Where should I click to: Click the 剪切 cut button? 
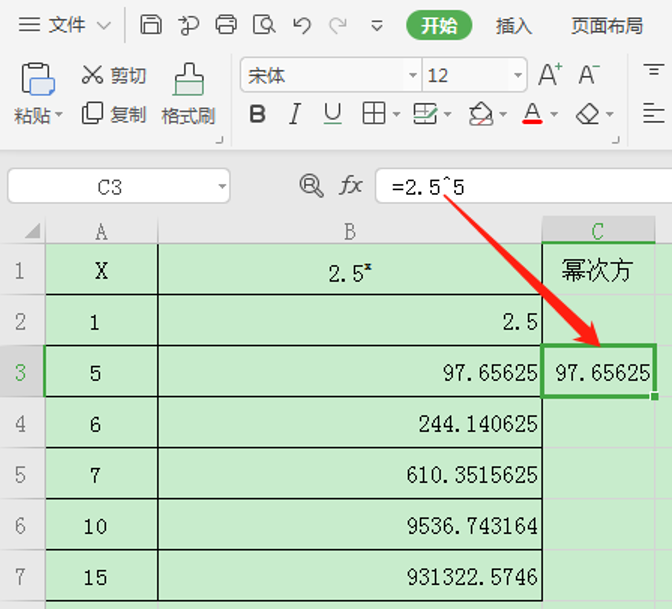(114, 75)
